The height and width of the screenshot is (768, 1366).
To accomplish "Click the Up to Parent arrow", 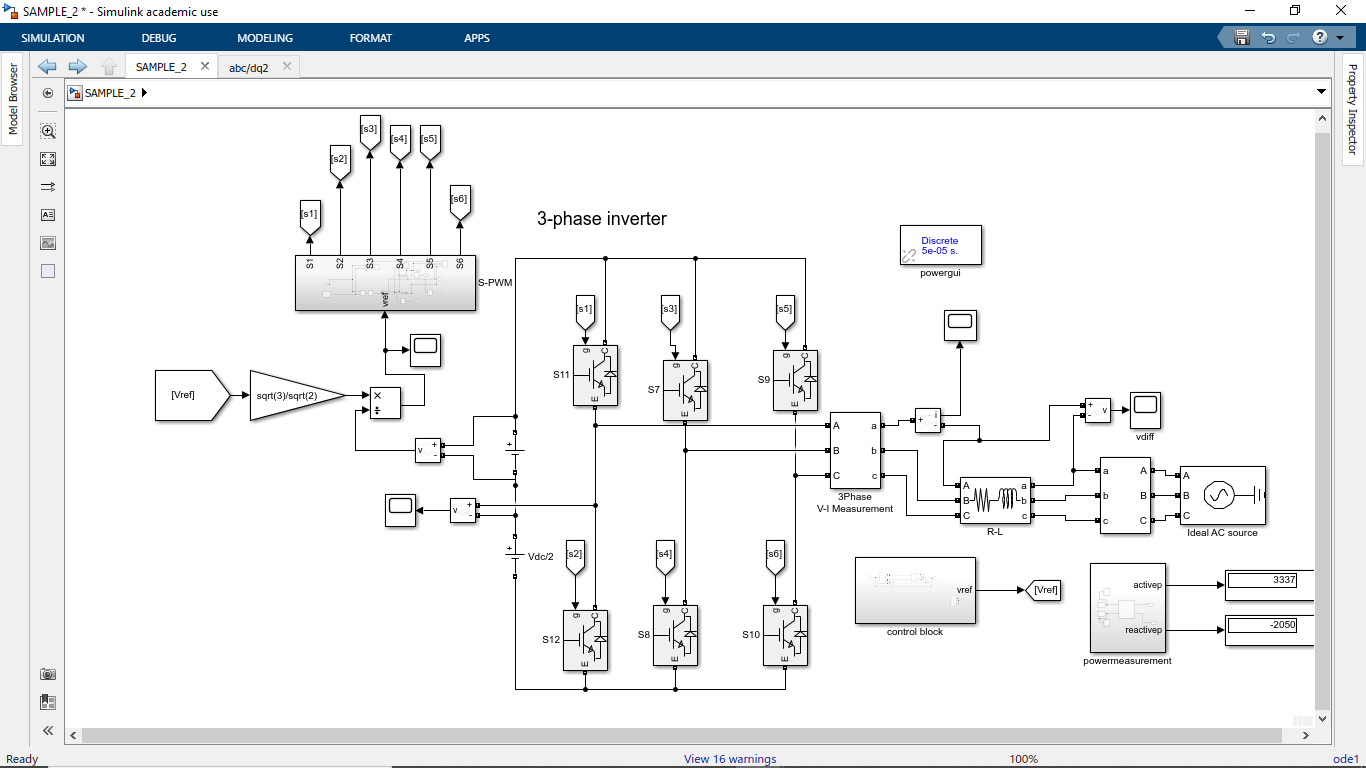I will coord(109,67).
